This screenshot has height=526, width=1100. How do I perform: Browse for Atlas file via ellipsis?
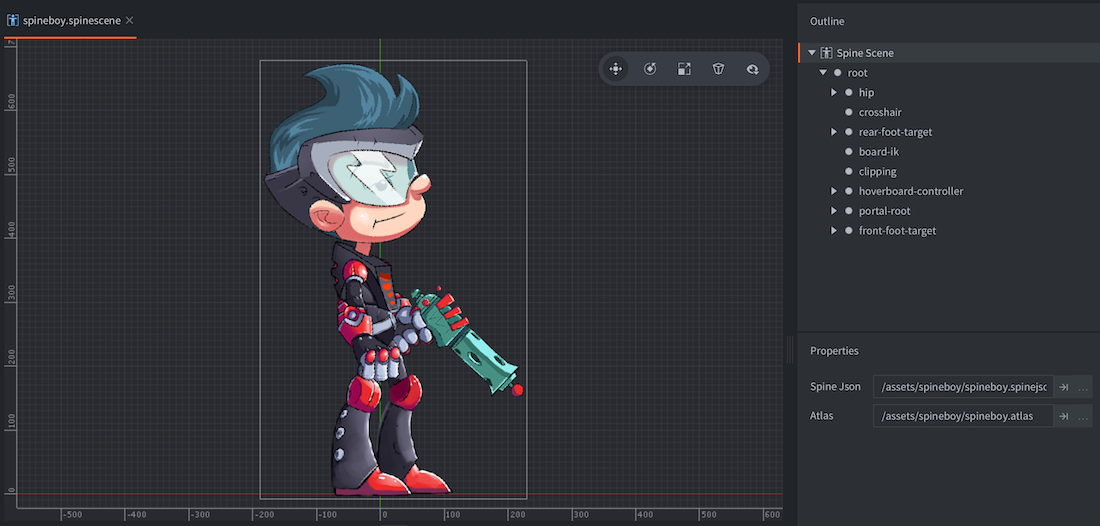pyautogui.click(x=1083, y=416)
